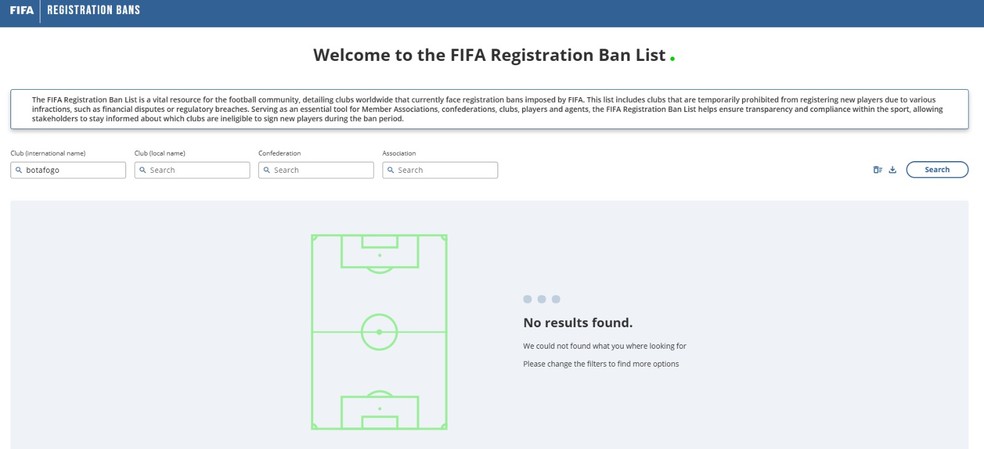This screenshot has width=984, height=449.
Task: Click the Welcome to the FIFA Registration Ban List heading
Action: (x=489, y=55)
